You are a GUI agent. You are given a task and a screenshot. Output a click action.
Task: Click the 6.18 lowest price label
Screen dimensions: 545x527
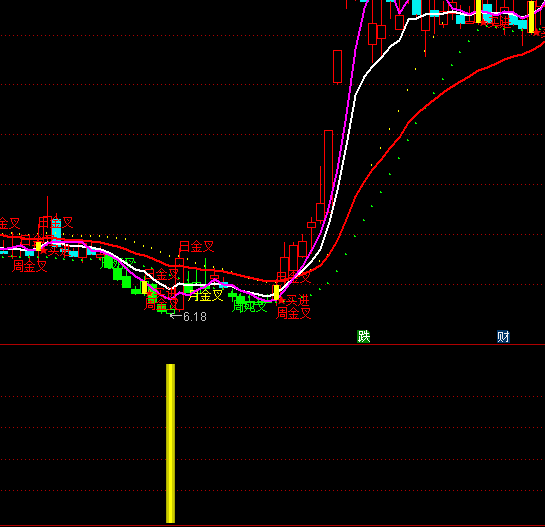(188, 317)
